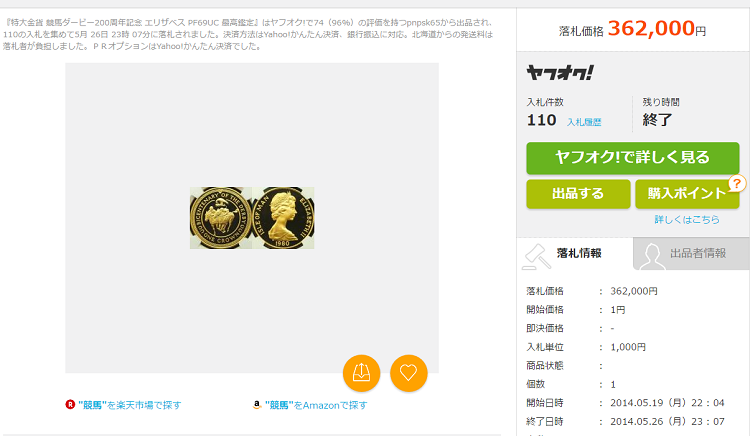This screenshot has height=436, width=750.
Task: Click the Derby horse racing coin image
Action: (221, 218)
